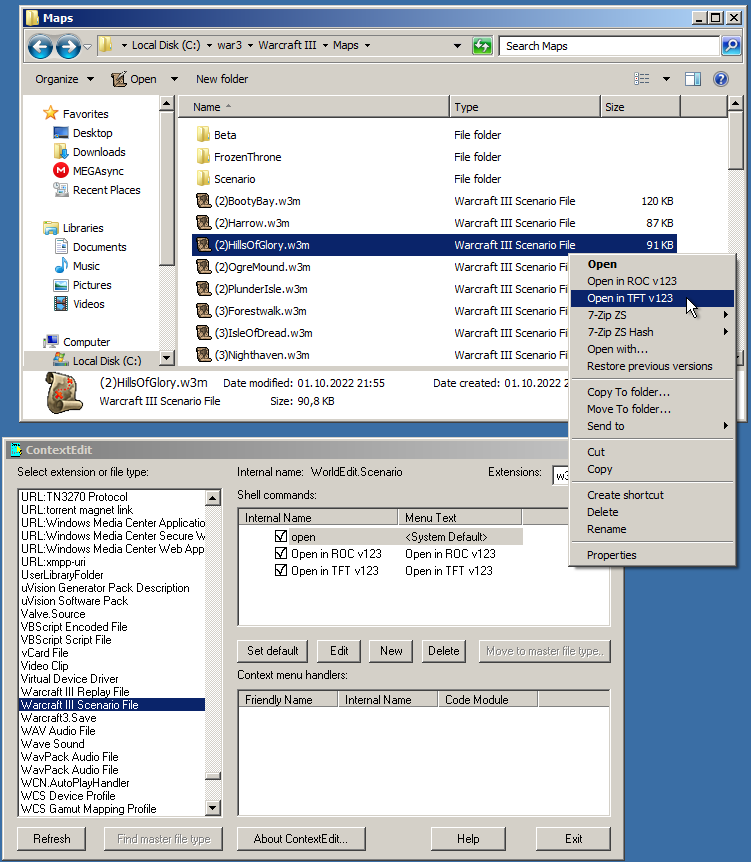Click the Back navigation arrow in Maps window
The height and width of the screenshot is (862, 751).
click(41, 47)
